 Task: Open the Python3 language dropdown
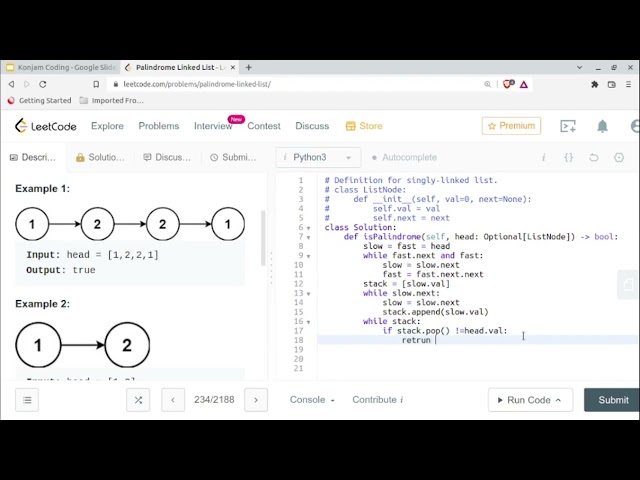click(x=318, y=158)
